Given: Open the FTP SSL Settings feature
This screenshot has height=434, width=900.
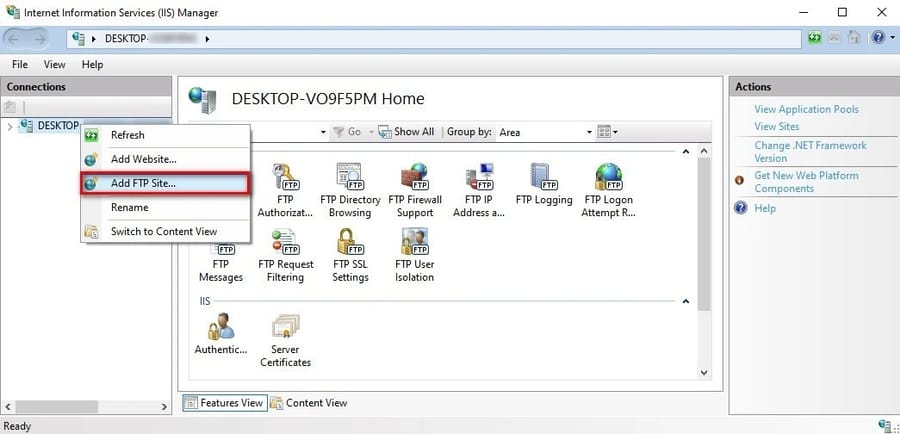Looking at the screenshot, I should pyautogui.click(x=350, y=255).
